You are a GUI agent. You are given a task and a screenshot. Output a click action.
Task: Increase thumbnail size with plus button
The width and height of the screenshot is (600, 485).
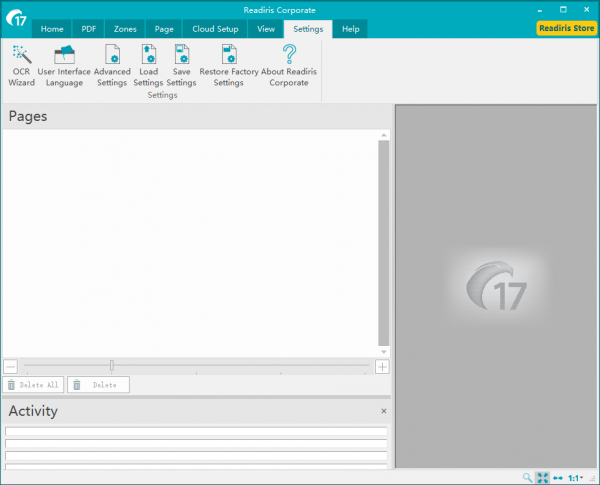[x=382, y=367]
